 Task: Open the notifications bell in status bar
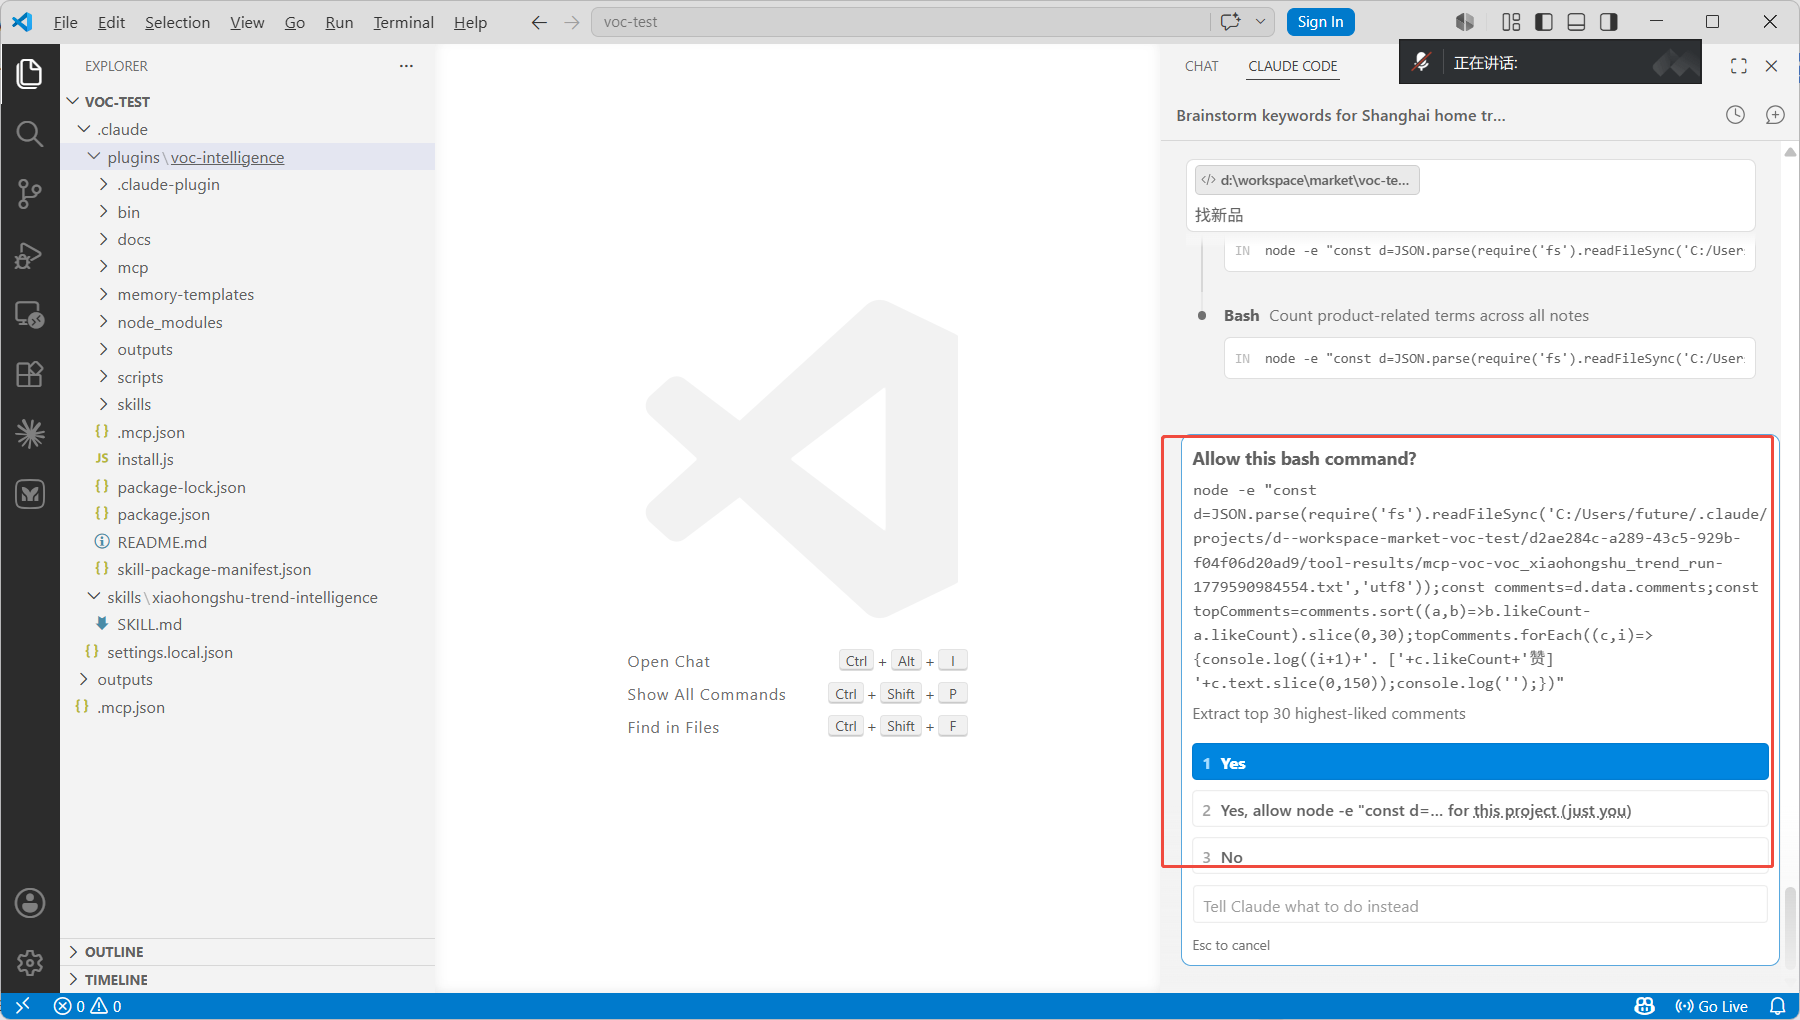pyautogui.click(x=1778, y=1006)
